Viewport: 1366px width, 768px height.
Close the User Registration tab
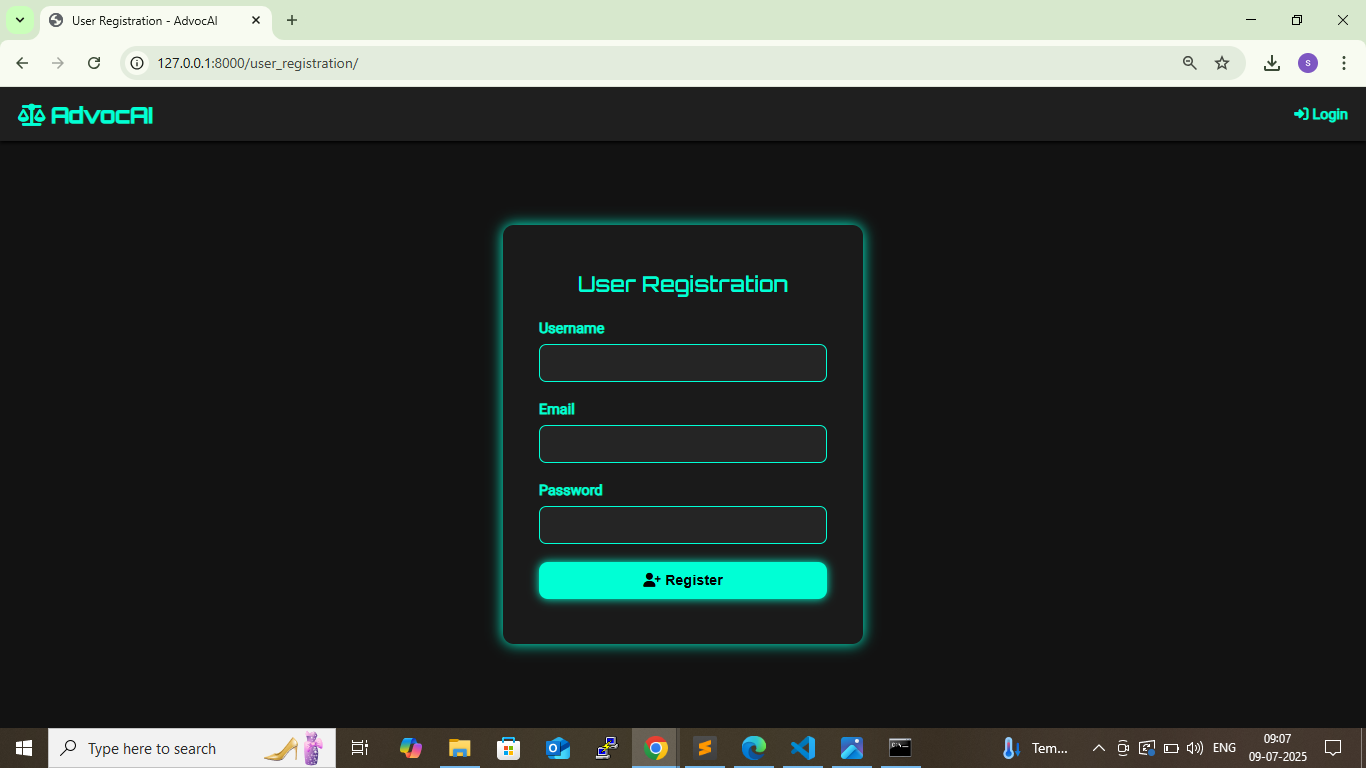256,20
